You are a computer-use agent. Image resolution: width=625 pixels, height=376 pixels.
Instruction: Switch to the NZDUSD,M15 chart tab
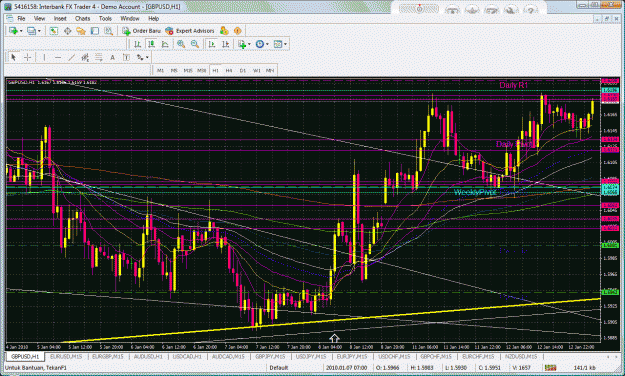click(x=521, y=356)
